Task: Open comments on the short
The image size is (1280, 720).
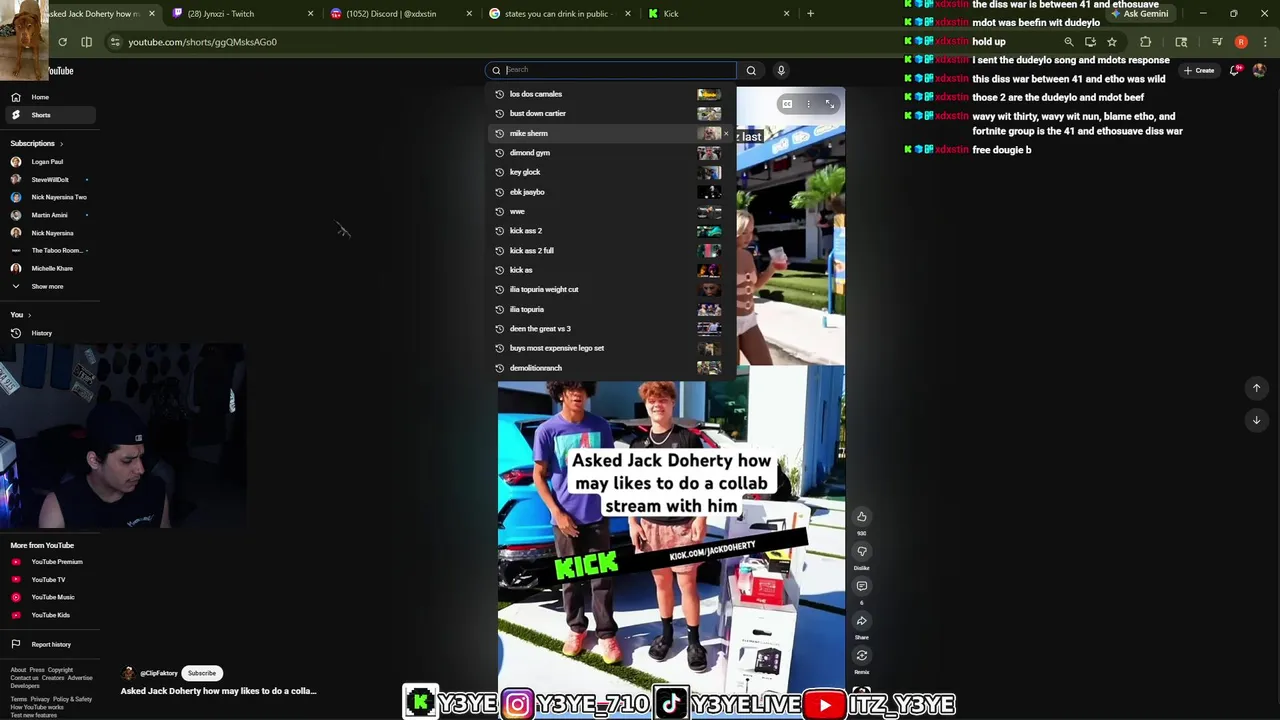Action: click(x=861, y=586)
